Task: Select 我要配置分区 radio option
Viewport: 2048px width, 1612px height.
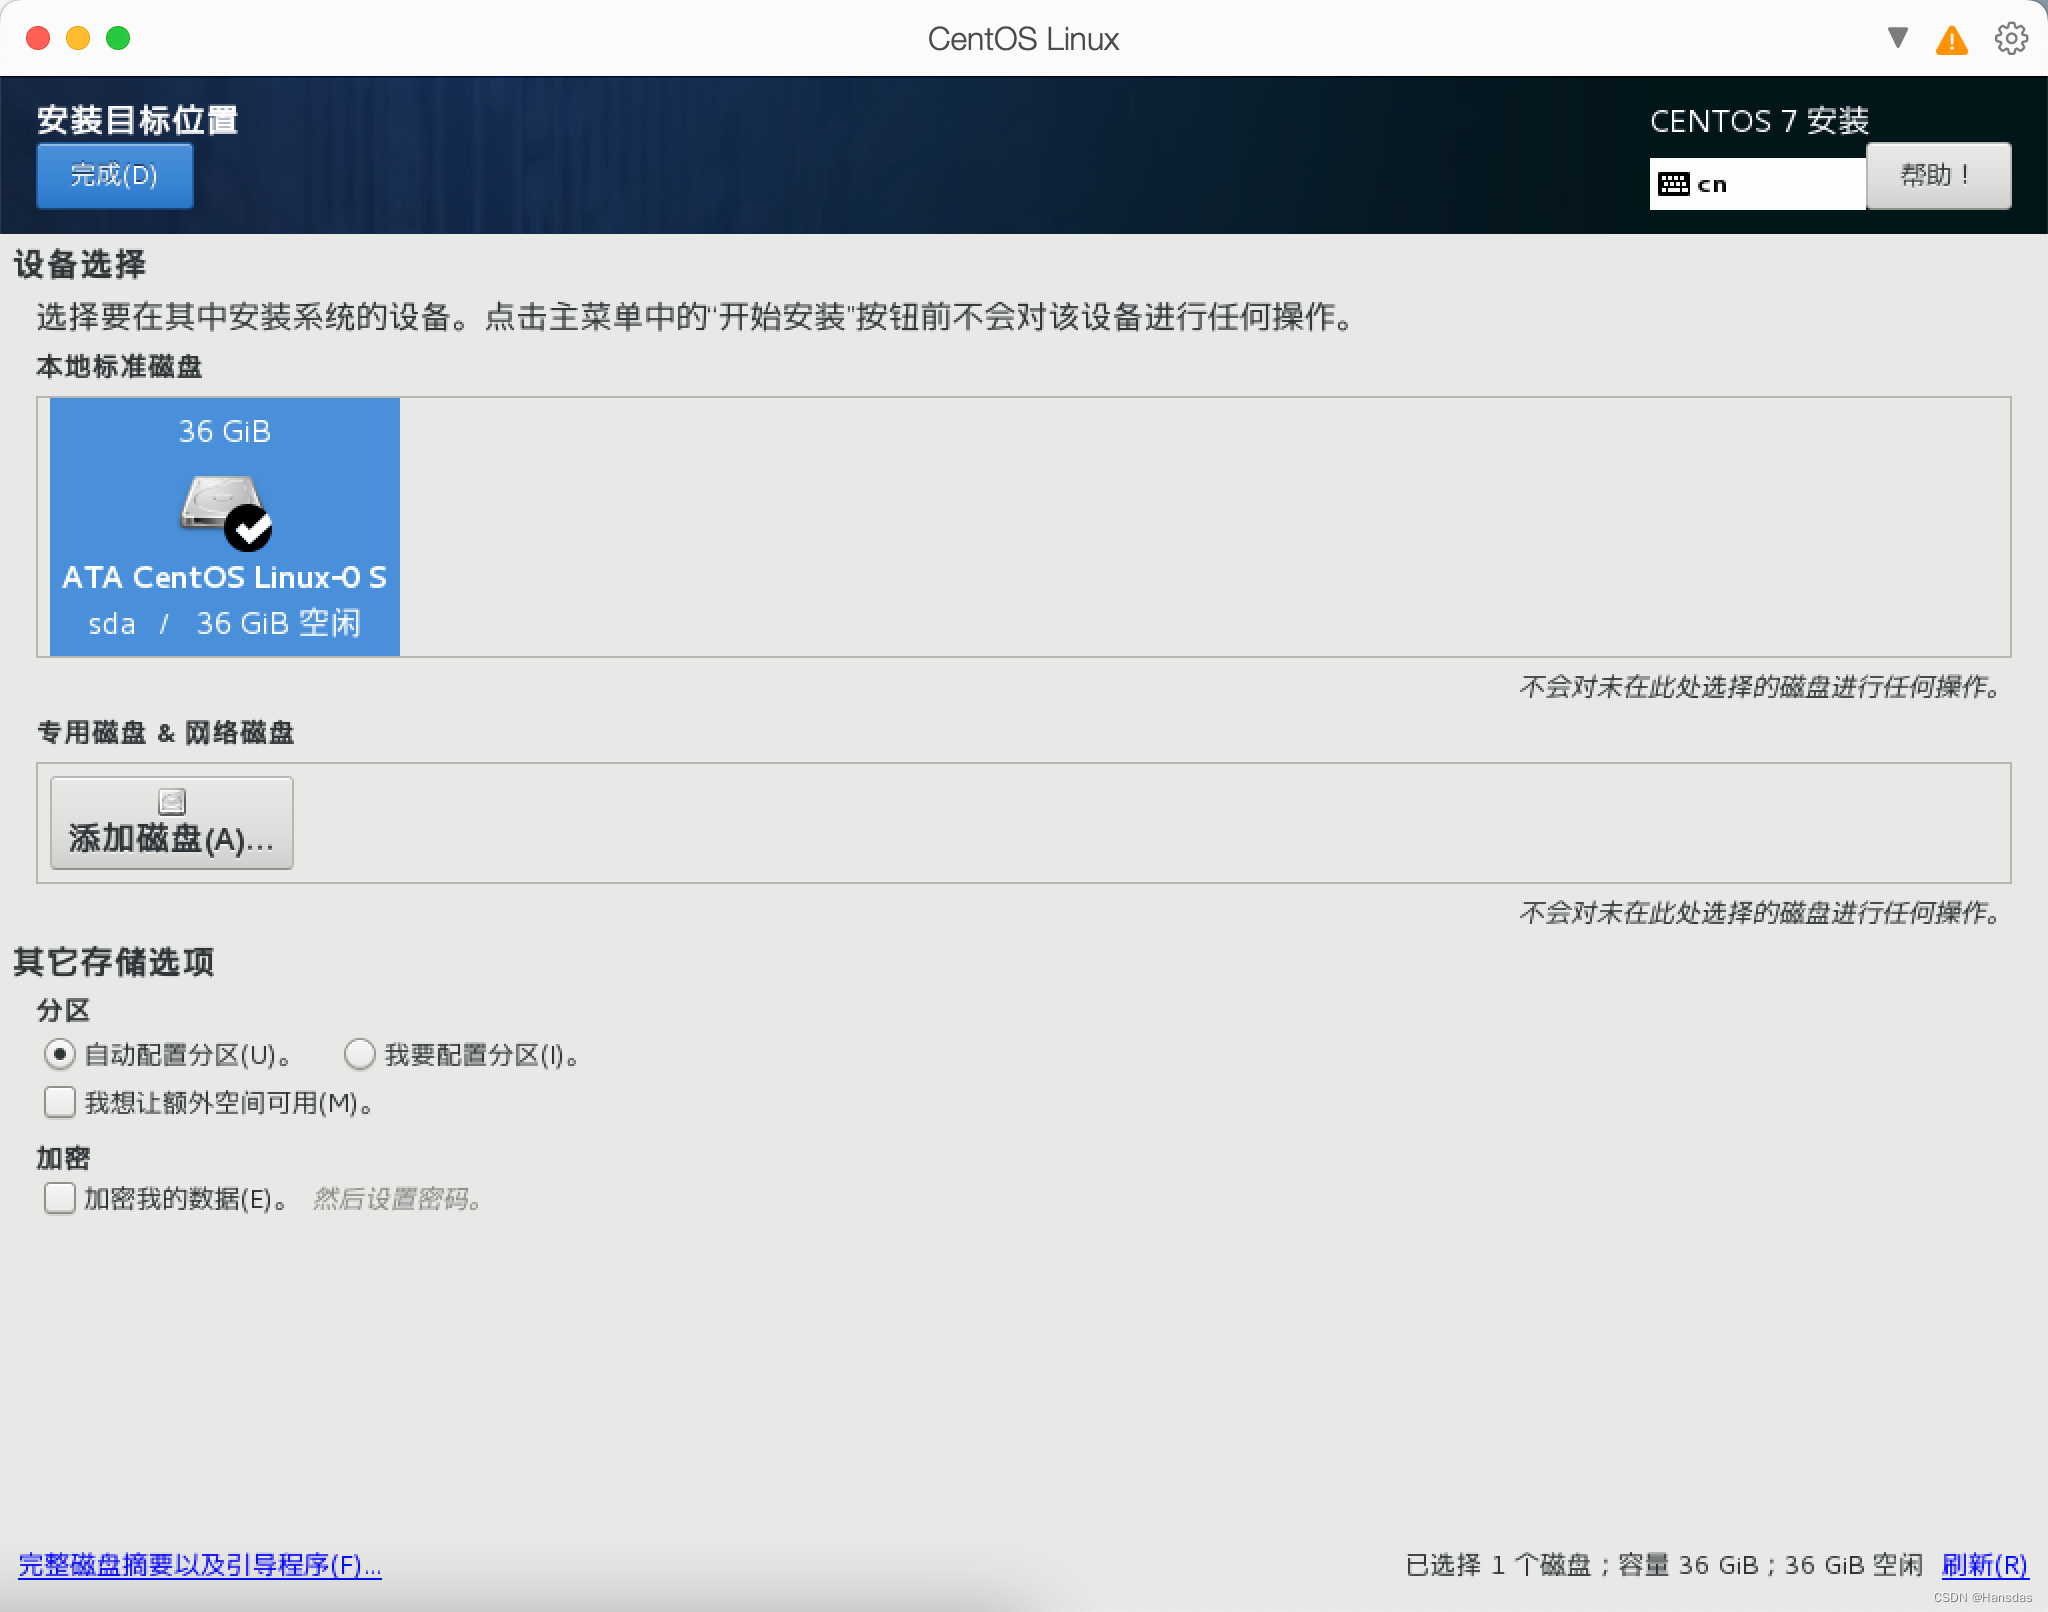Action: [x=360, y=1054]
